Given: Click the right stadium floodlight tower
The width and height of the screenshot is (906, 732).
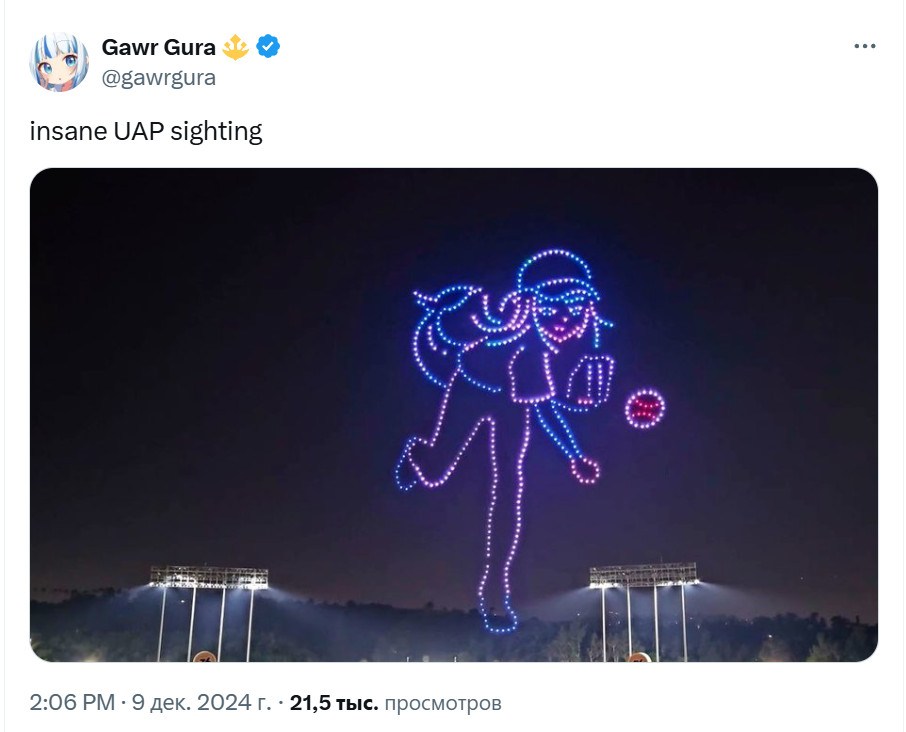Looking at the screenshot, I should 644,610.
